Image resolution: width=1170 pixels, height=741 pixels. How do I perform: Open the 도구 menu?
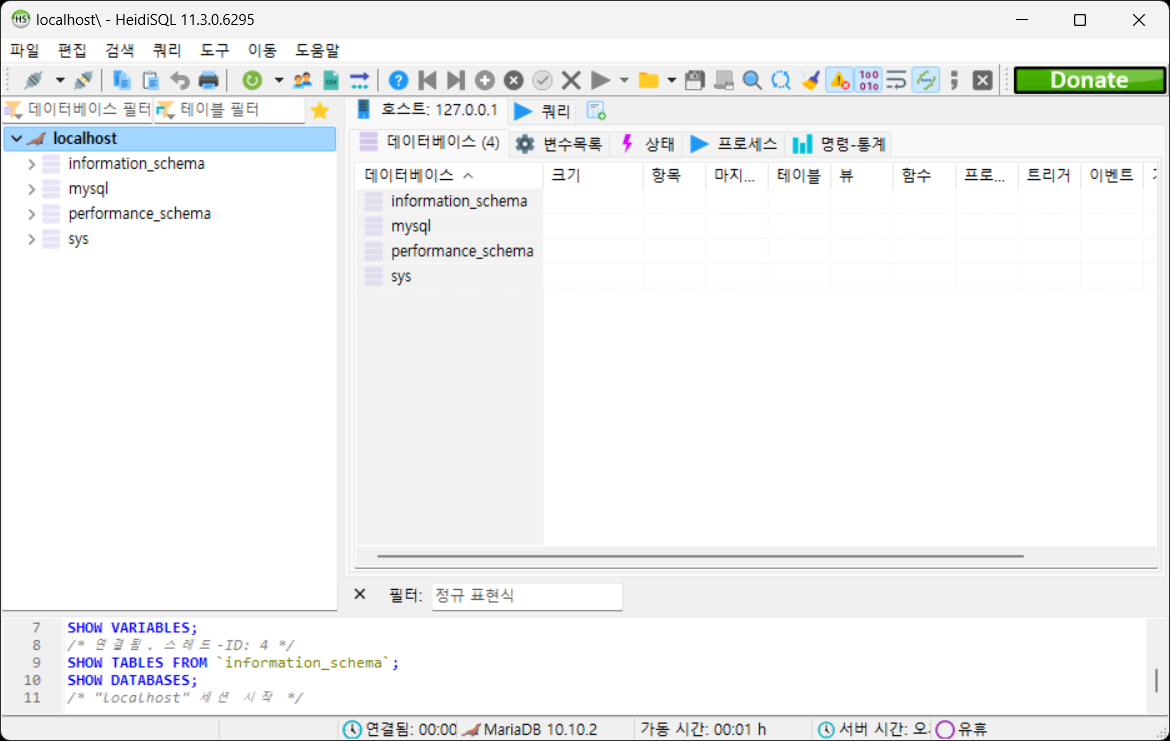[x=215, y=50]
